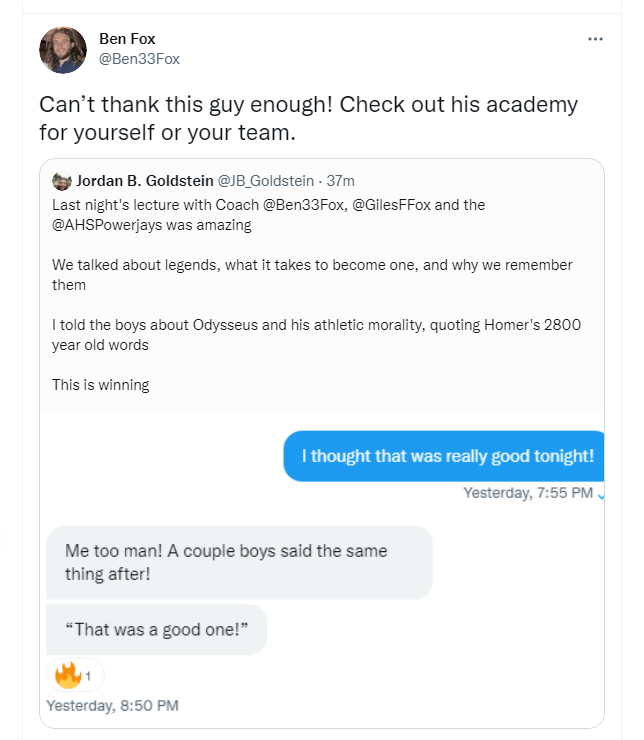This screenshot has height=740, width=644.
Task: Open Jordan B. Goldstein's name in quoted tweet
Action: pos(144,181)
